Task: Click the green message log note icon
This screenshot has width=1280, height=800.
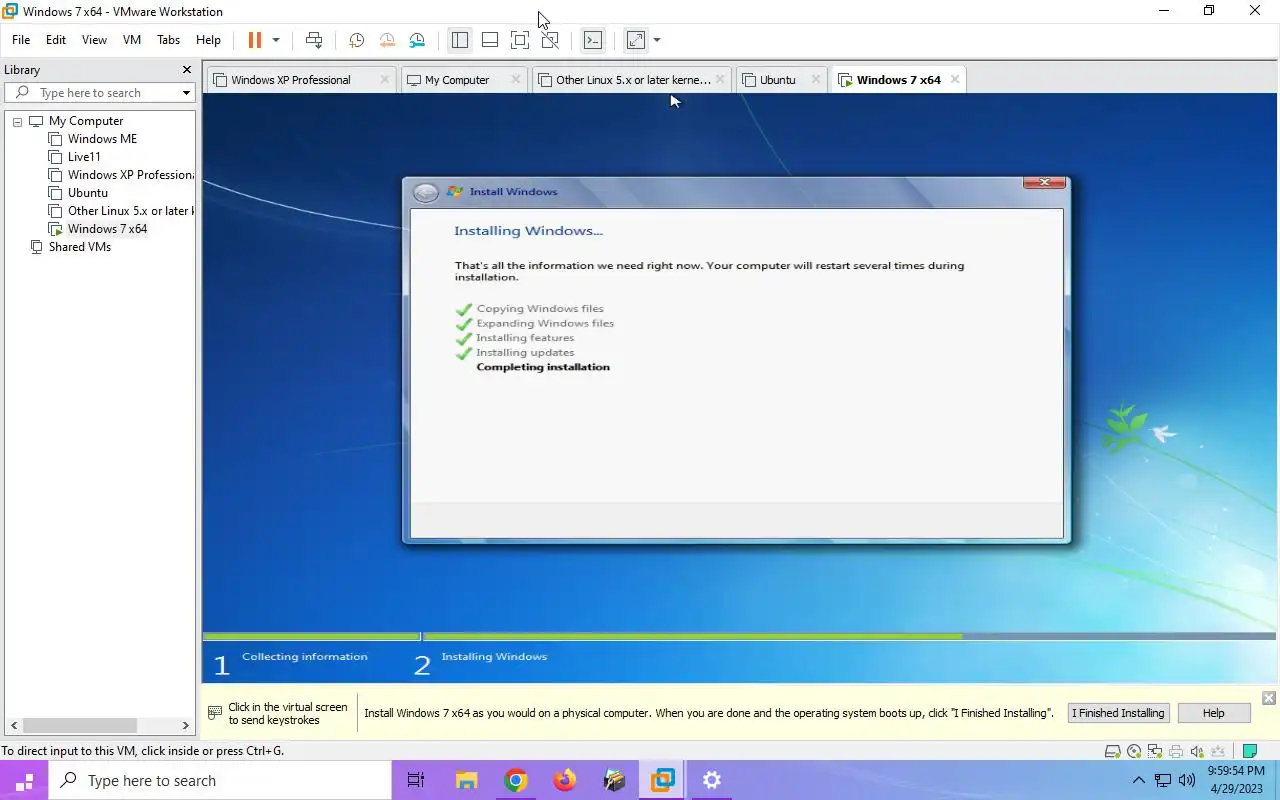Action: (x=1249, y=752)
